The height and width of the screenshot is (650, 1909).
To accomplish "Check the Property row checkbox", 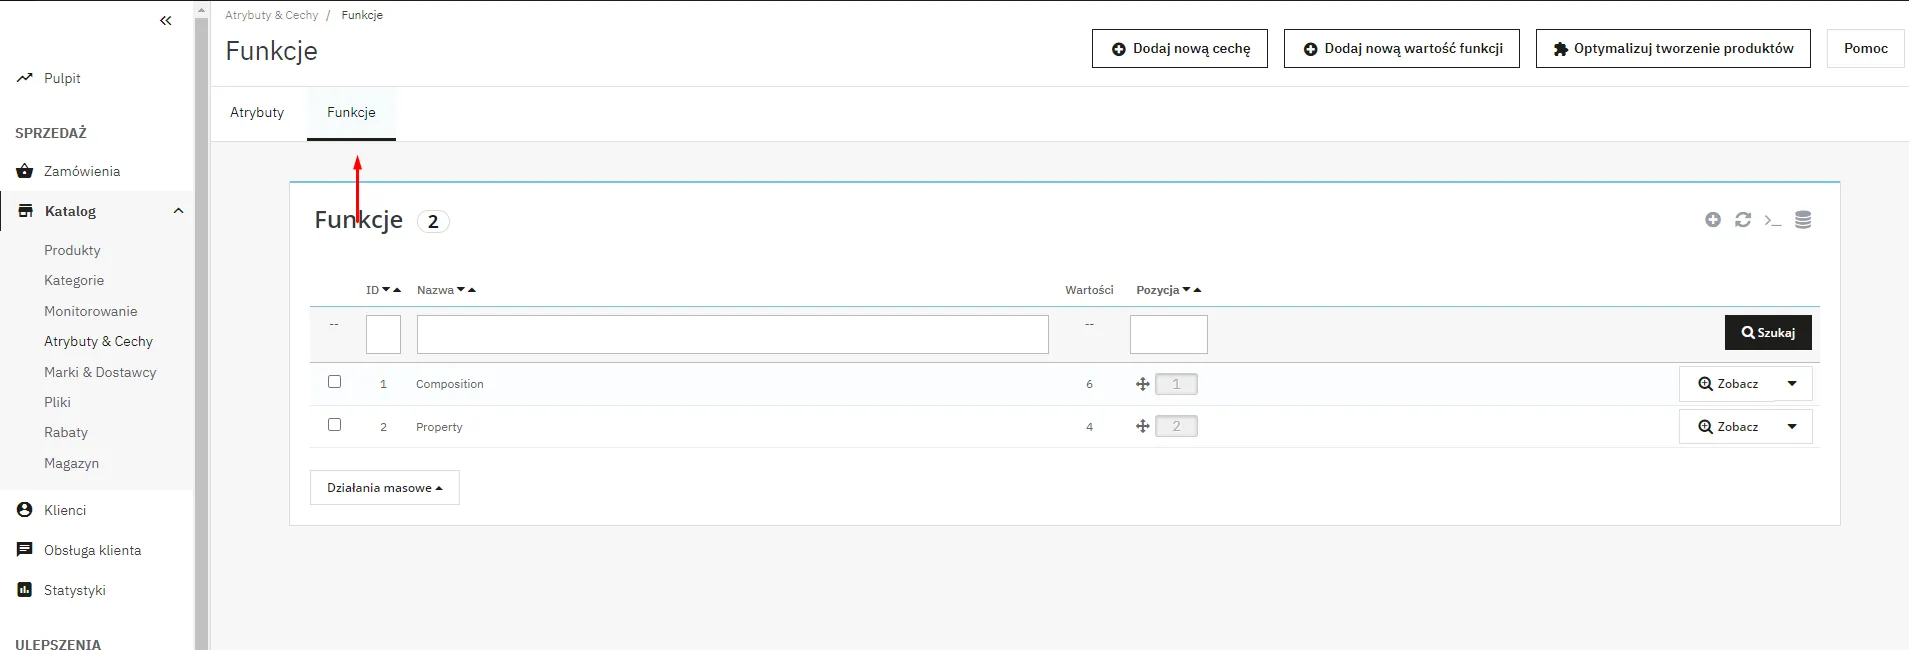I will [335, 425].
